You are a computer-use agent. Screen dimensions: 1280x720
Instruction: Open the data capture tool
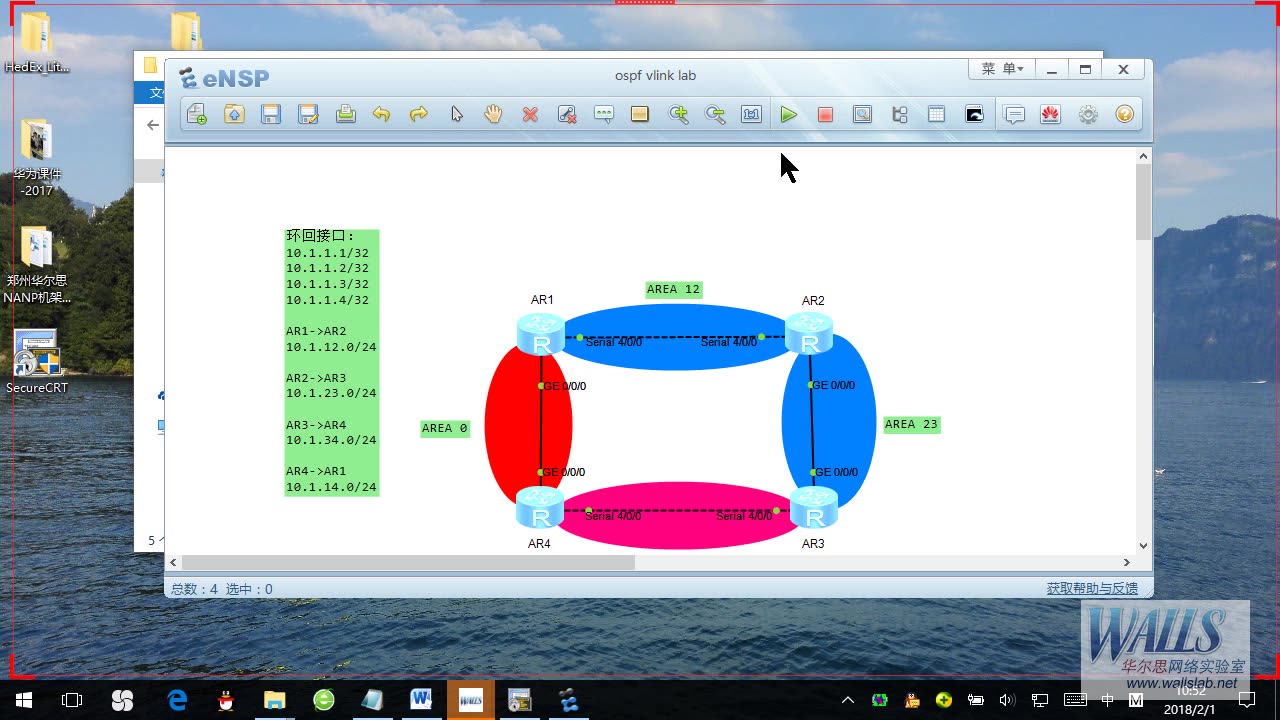pos(862,115)
